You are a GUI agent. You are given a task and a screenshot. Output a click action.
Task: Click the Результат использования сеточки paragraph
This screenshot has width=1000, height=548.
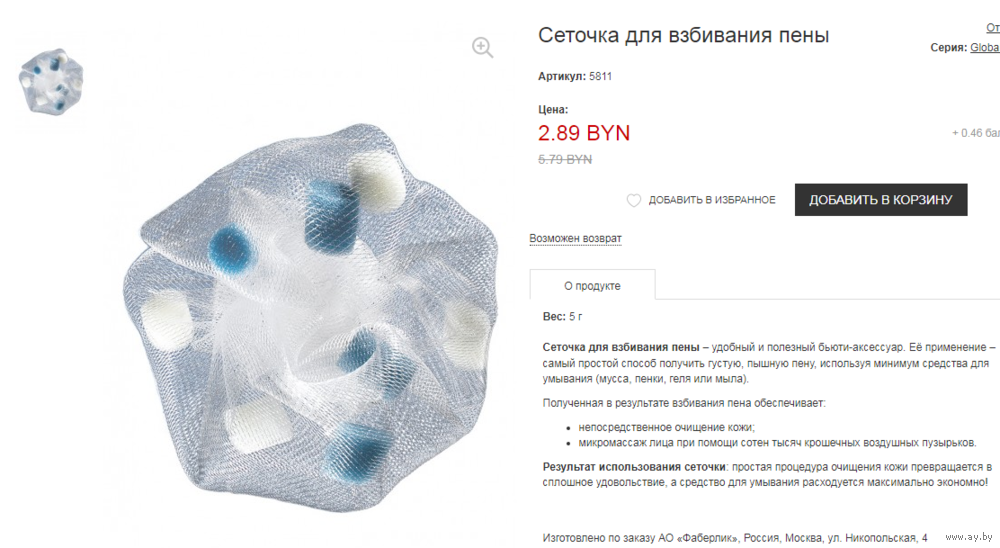(767, 475)
